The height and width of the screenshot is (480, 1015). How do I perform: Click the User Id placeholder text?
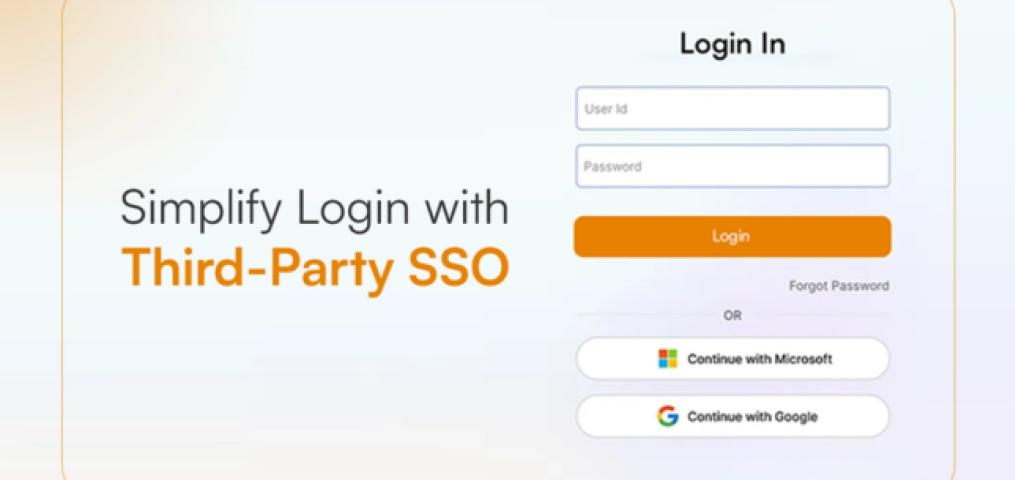click(606, 109)
